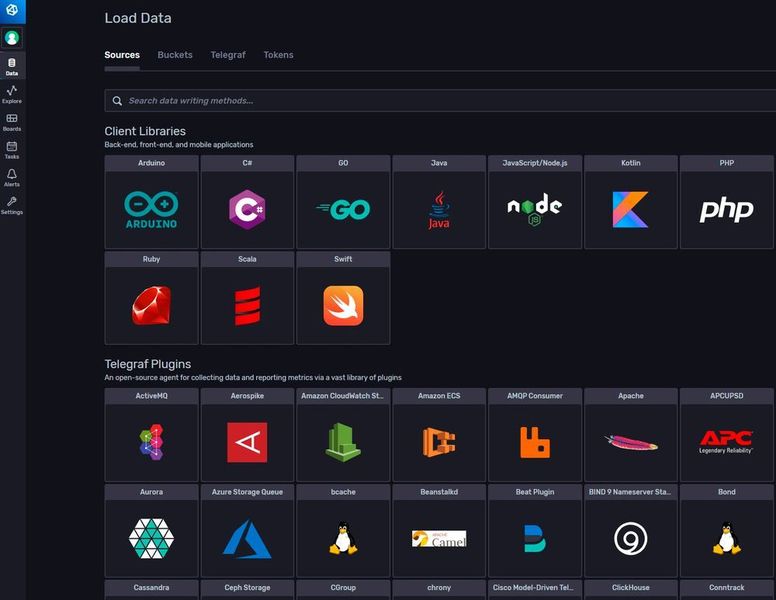
Task: Click the Cisco Model-Driven Tel... card header
Action: tap(534, 588)
